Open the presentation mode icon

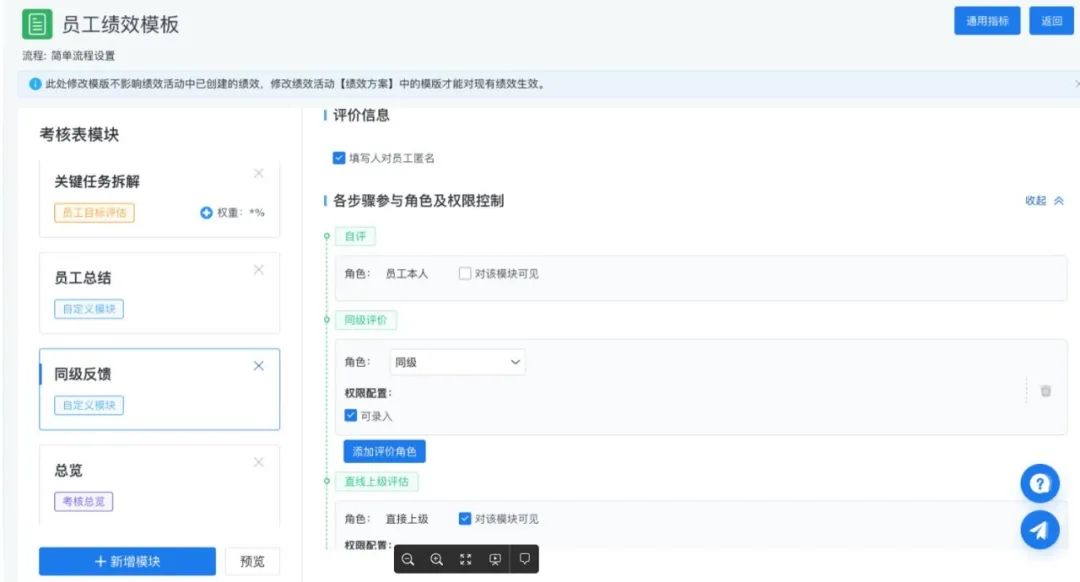point(494,559)
